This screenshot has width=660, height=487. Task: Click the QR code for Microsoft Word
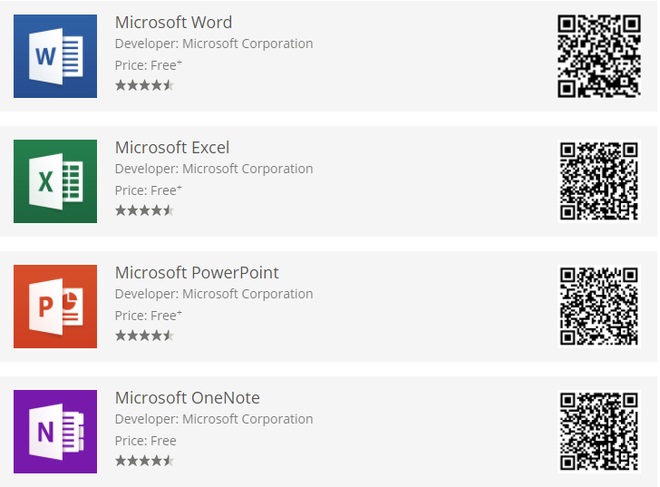(599, 56)
